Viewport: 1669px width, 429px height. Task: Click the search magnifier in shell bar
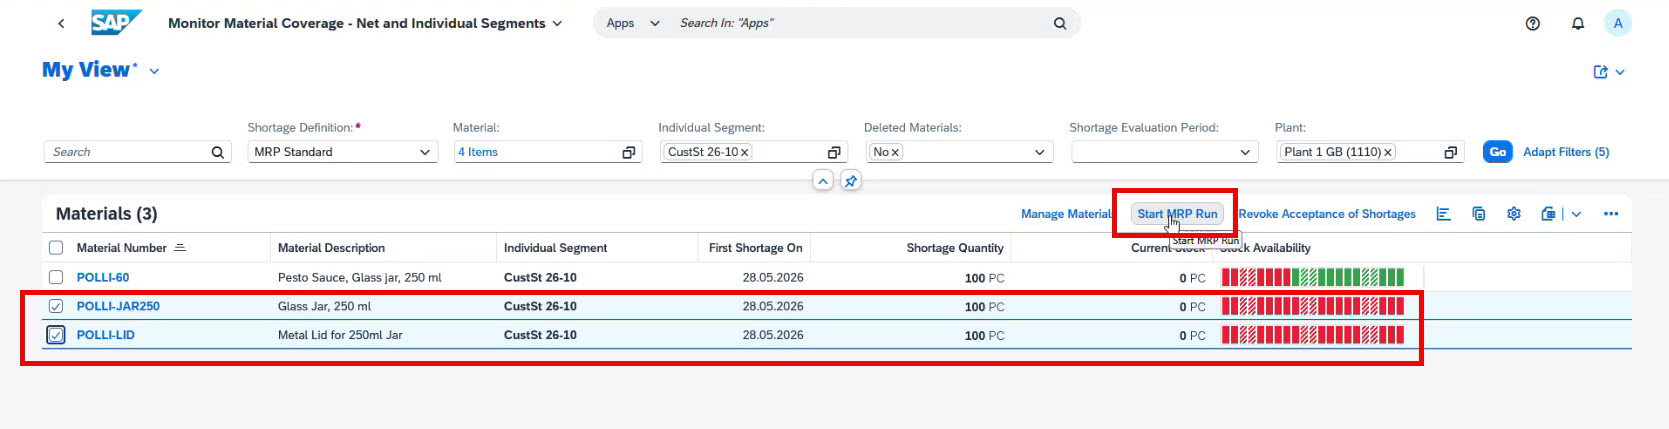pyautogui.click(x=1060, y=23)
